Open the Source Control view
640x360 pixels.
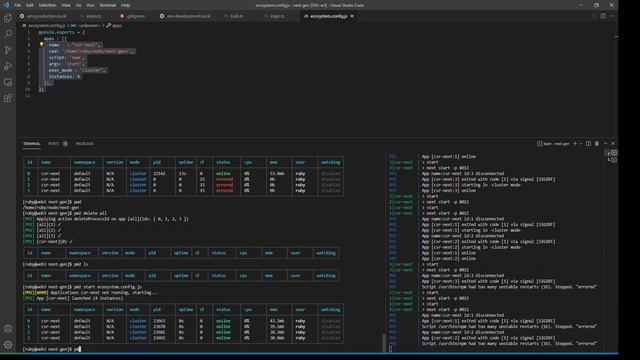coord(8,50)
